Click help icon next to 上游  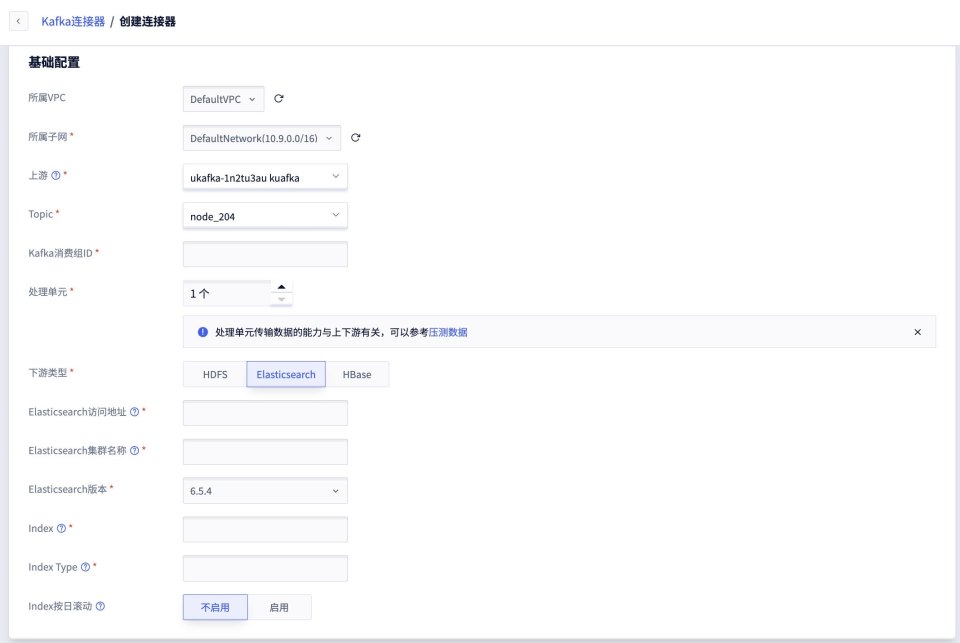click(x=55, y=176)
